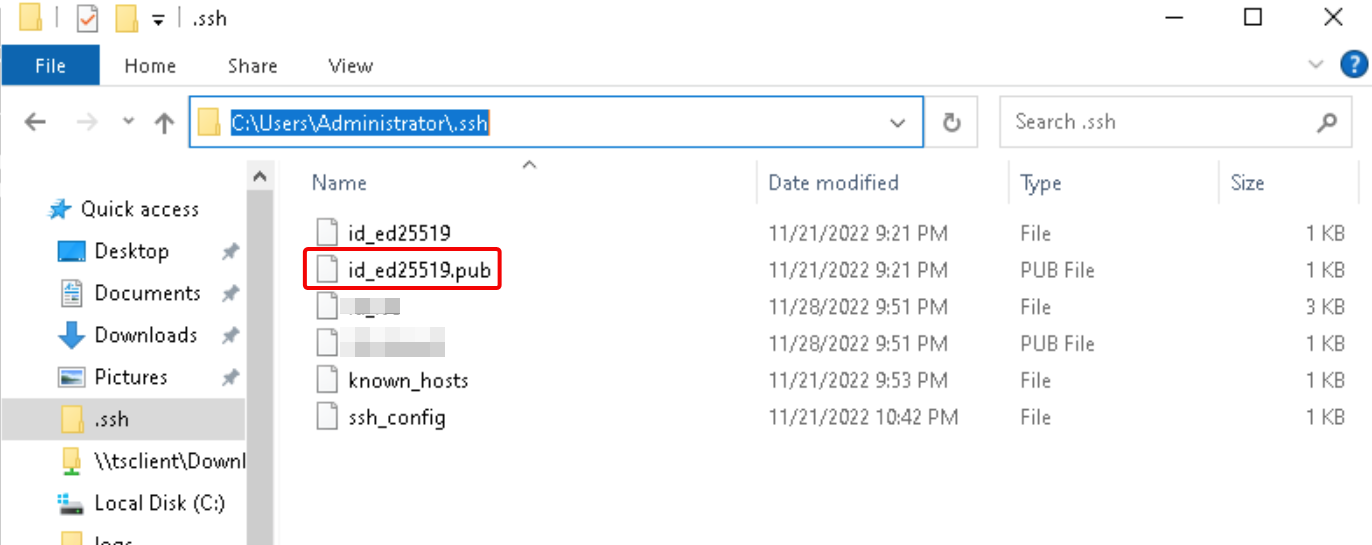Sort files by Date modified column

tap(833, 182)
